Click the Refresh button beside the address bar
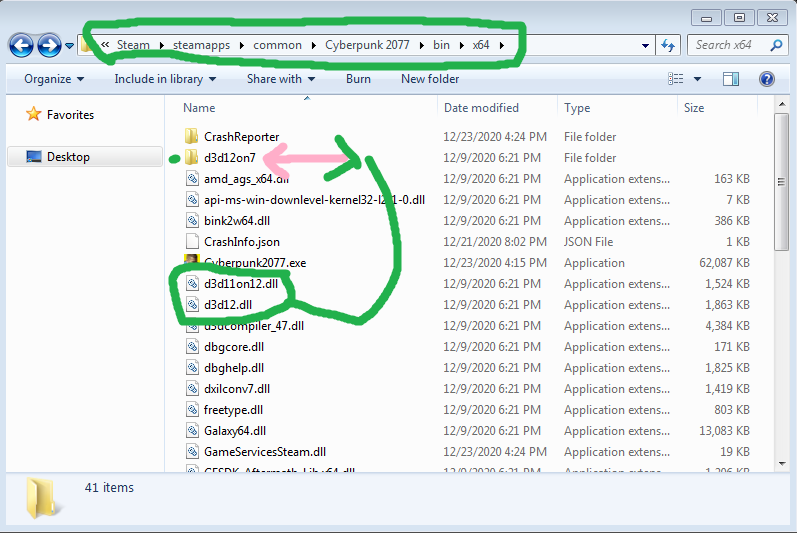This screenshot has width=797, height=533. click(668, 45)
